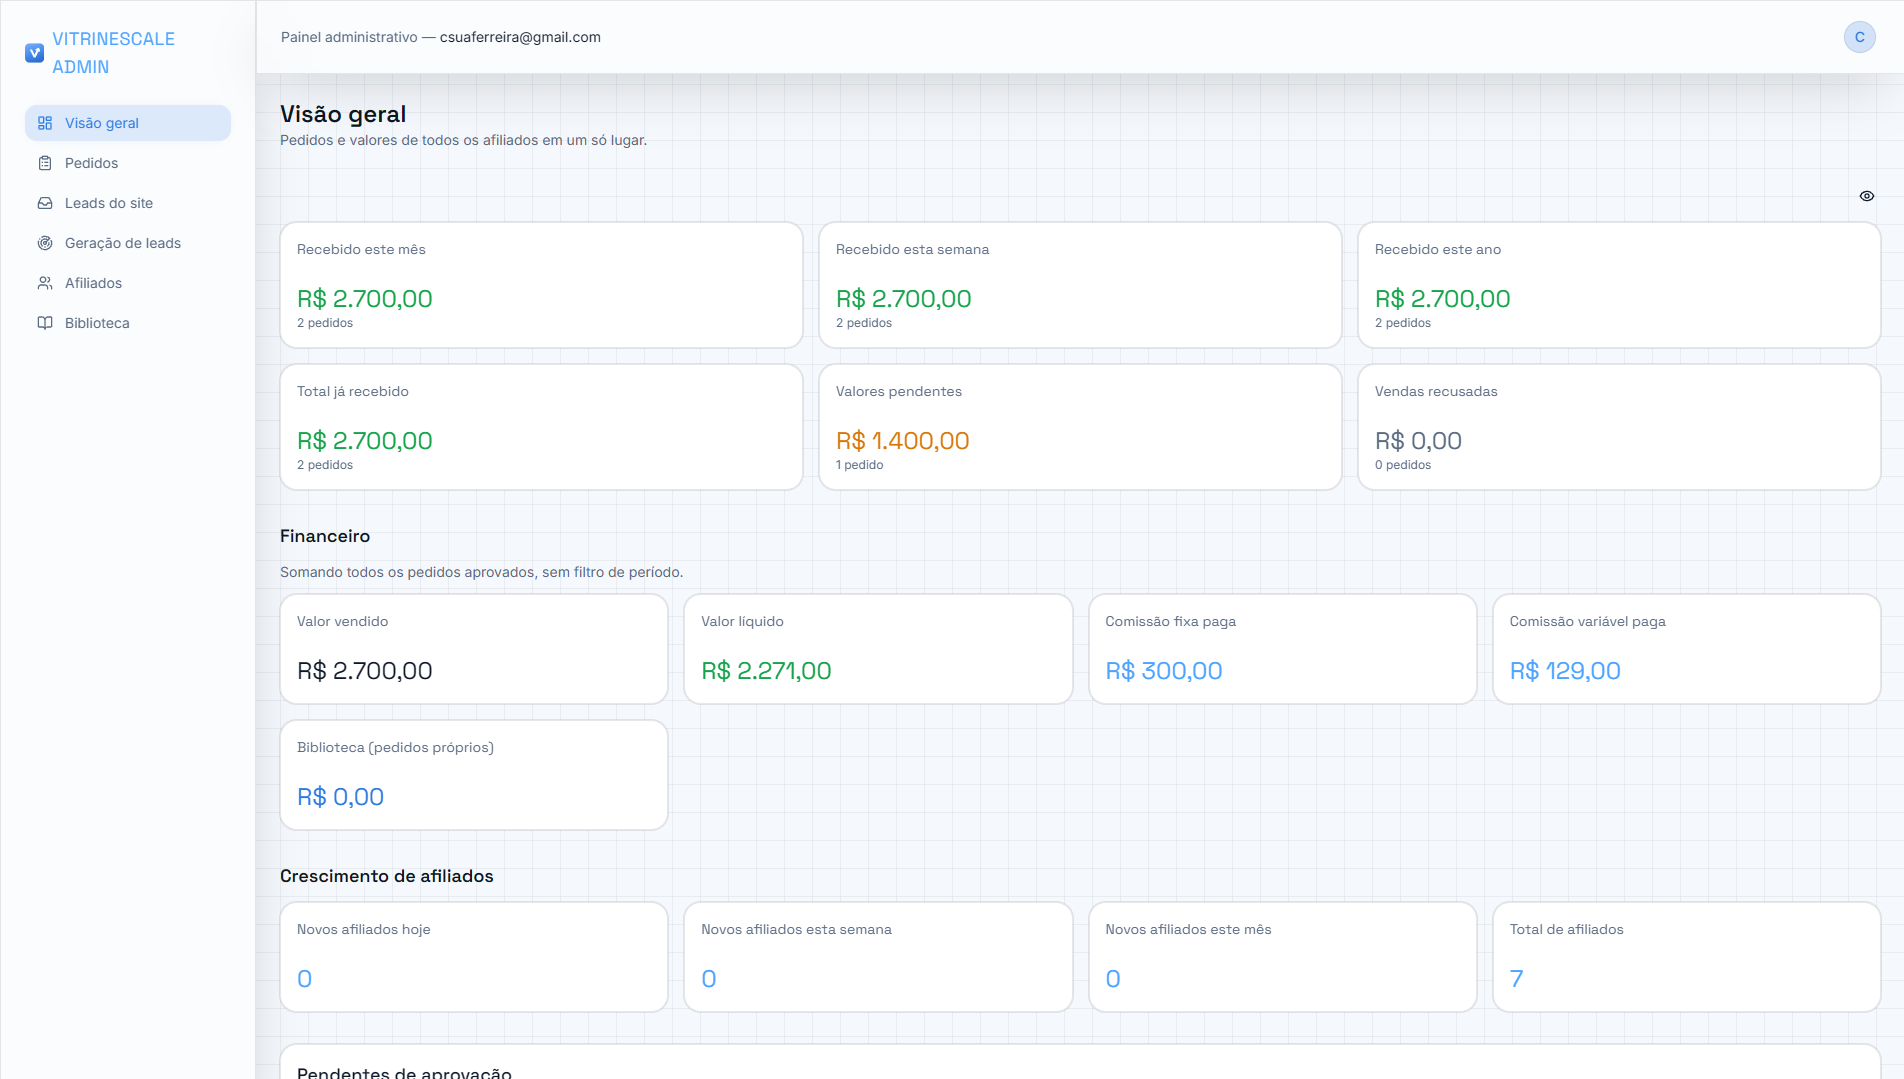Click the Comissão fixa paga R$ 300,00 value
Viewport: 1904px width, 1079px height.
1163,671
